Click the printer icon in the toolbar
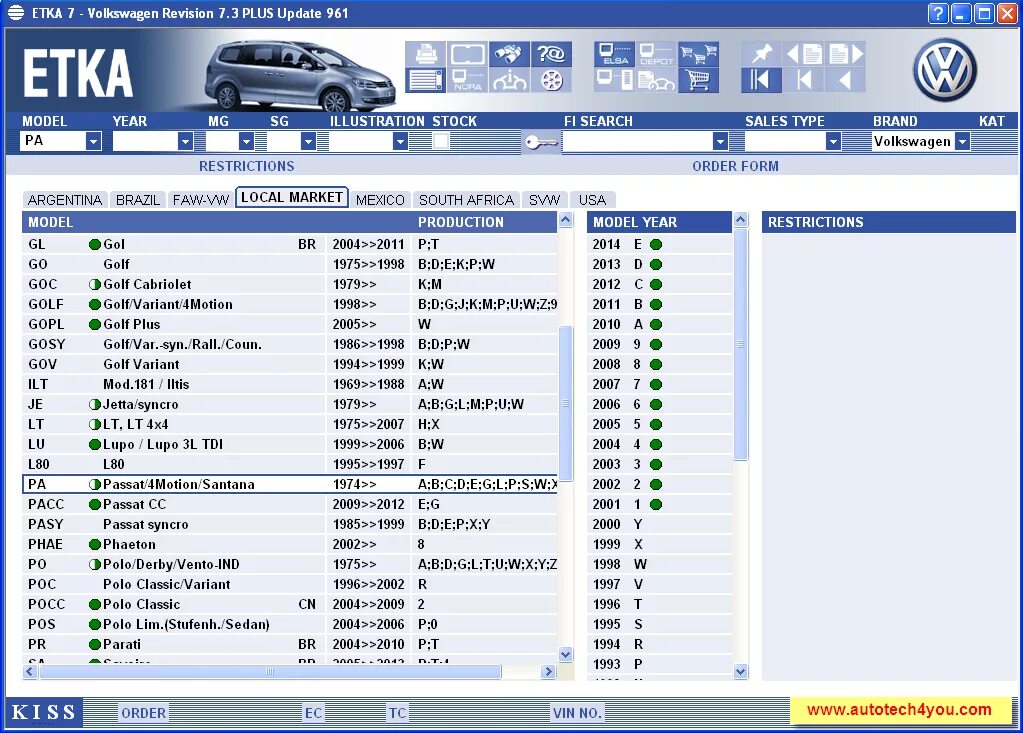The height and width of the screenshot is (733, 1023). [x=426, y=53]
